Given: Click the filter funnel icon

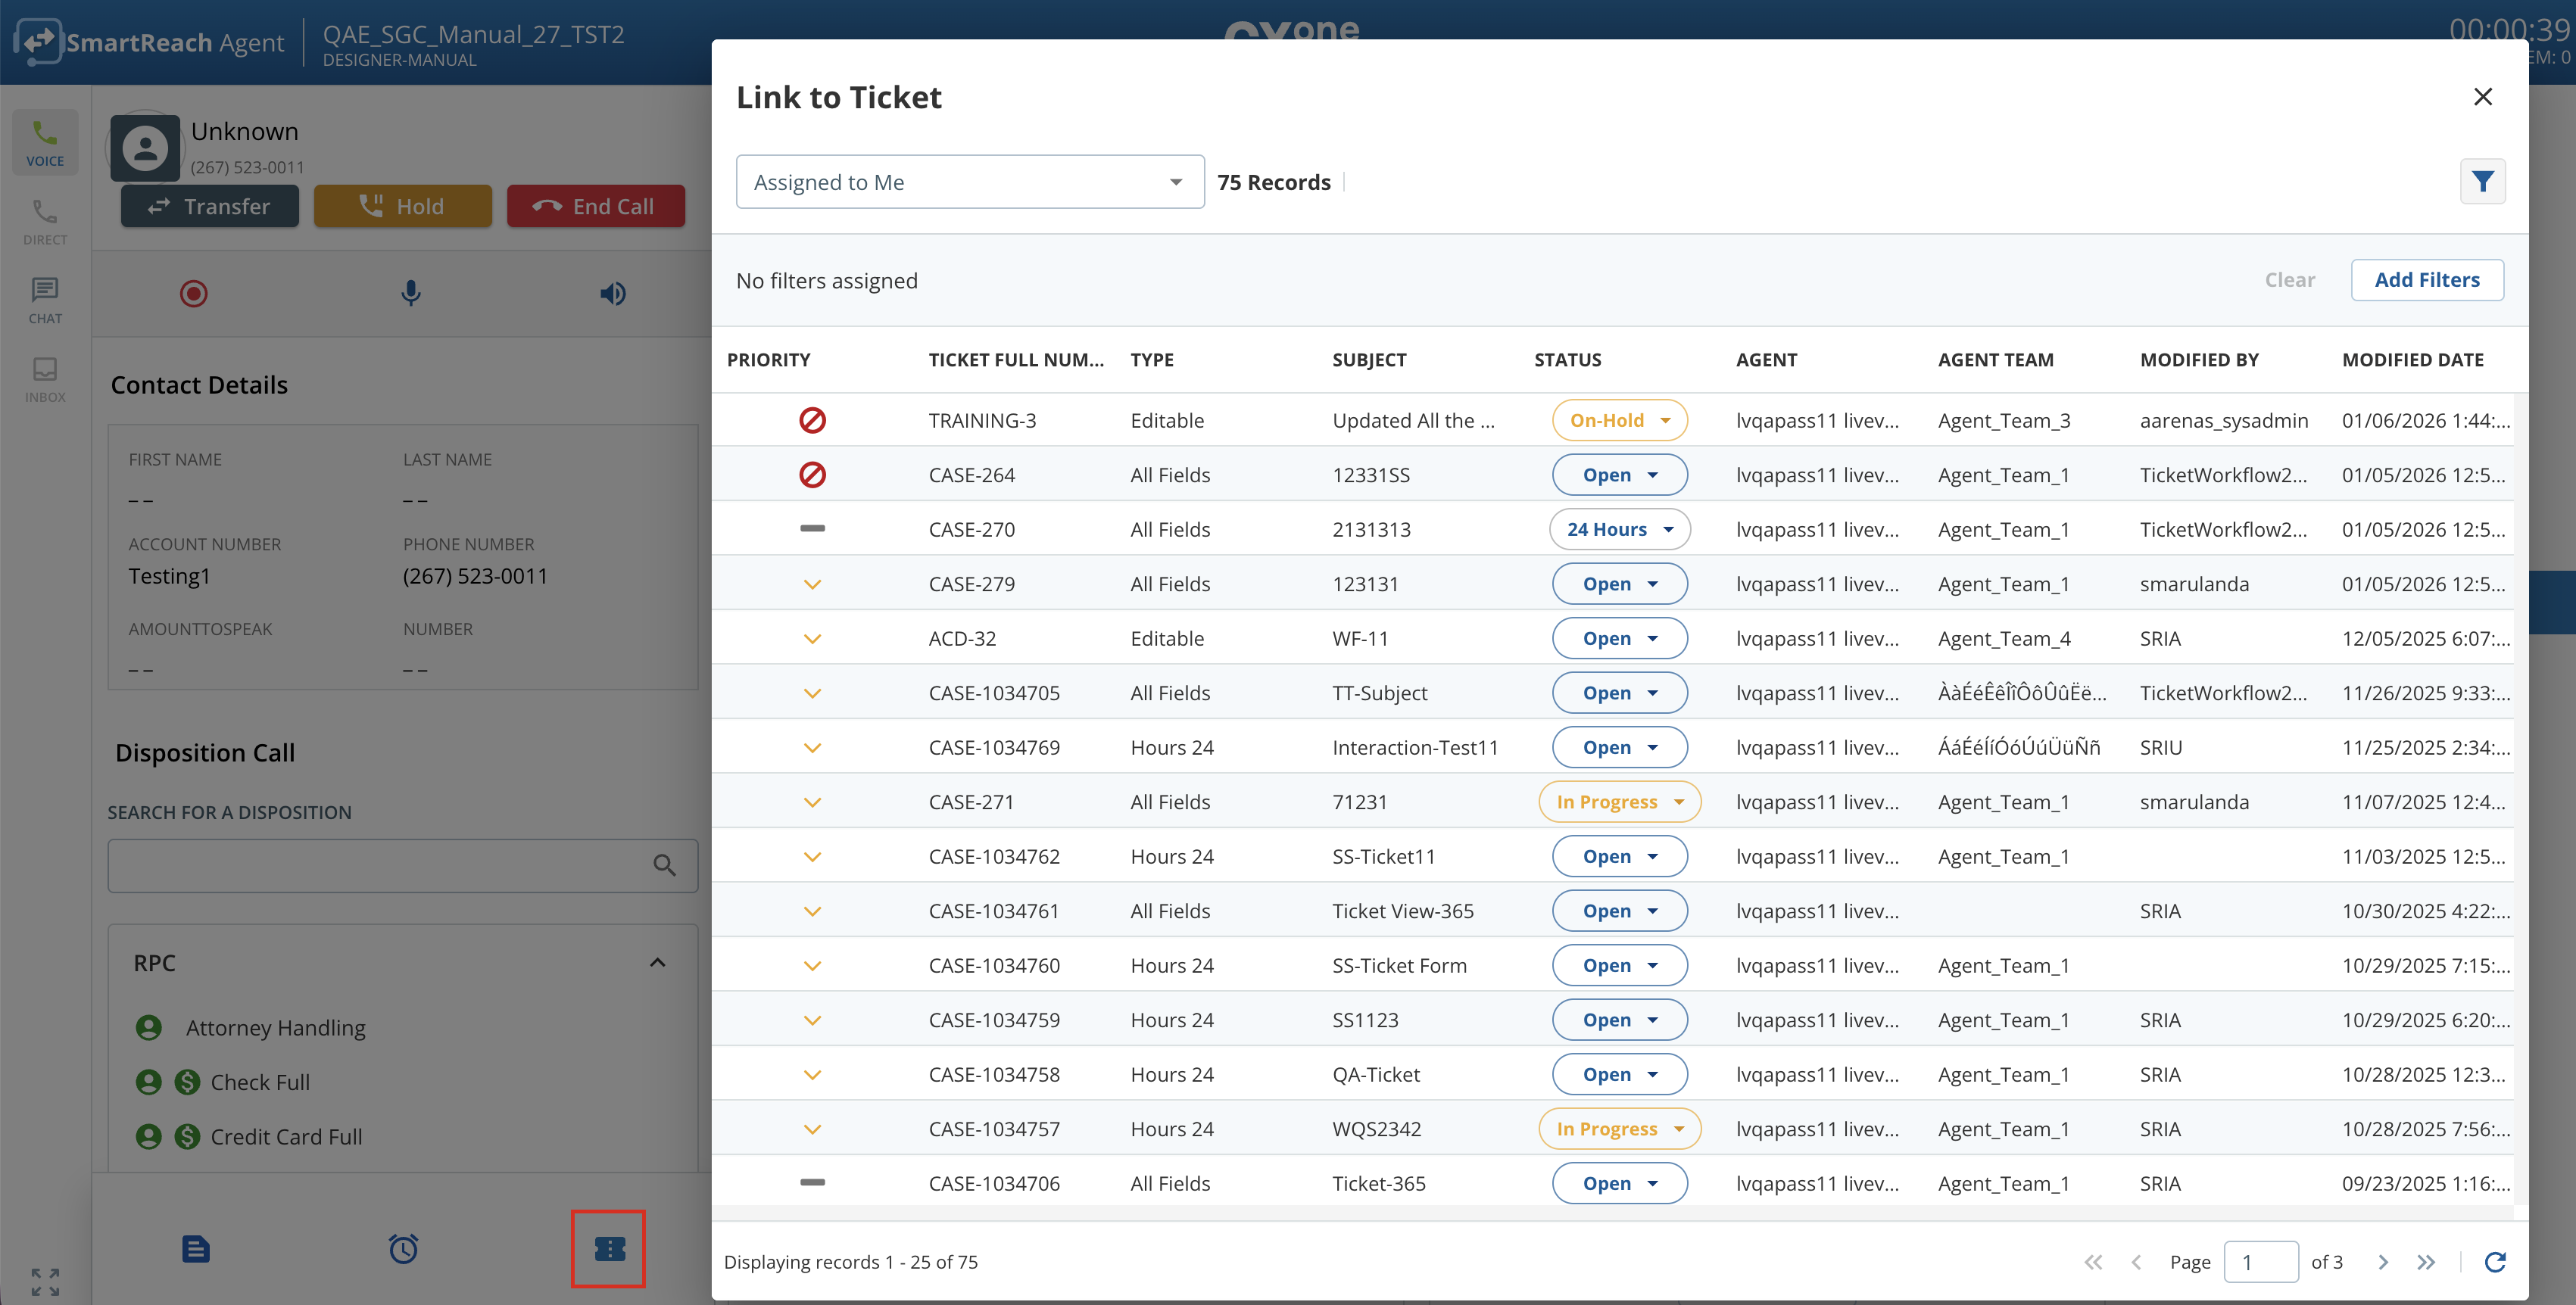Looking at the screenshot, I should [2481, 181].
